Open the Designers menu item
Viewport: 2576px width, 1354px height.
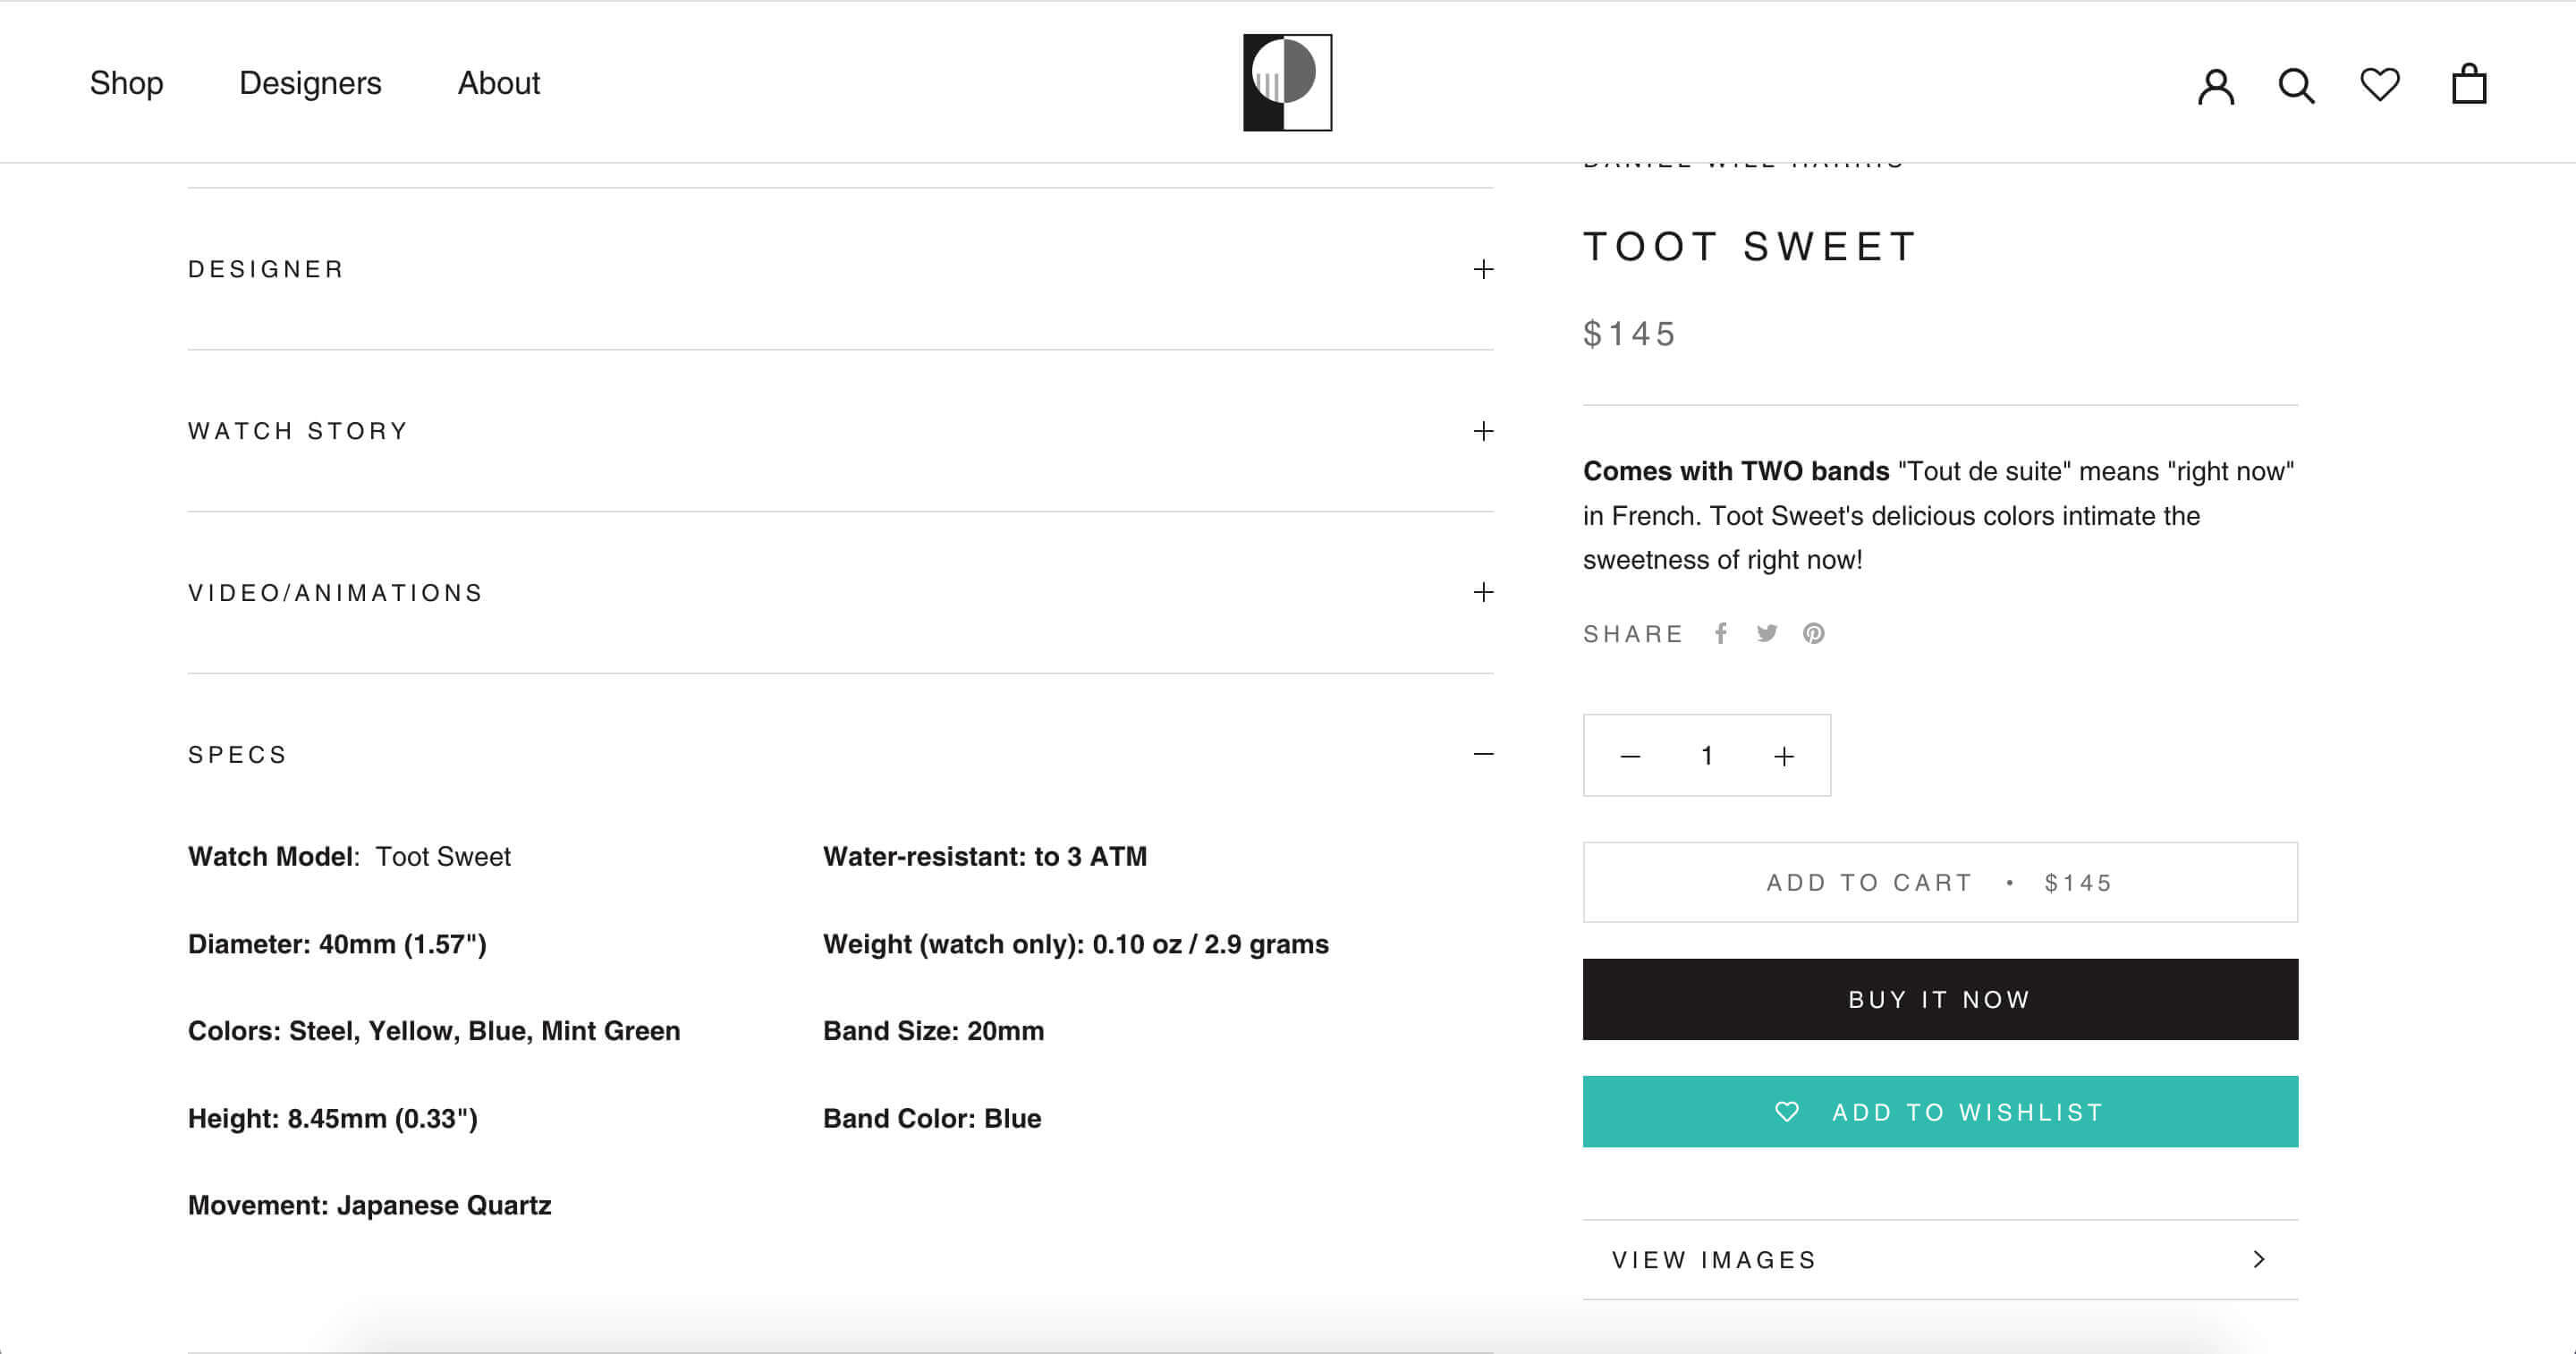[x=310, y=83]
